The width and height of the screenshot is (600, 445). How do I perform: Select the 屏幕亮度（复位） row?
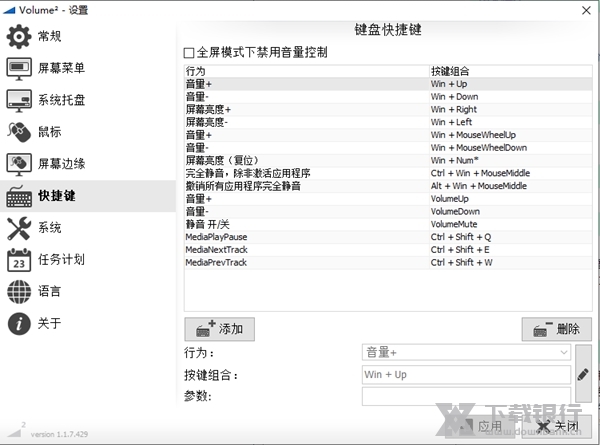click(x=388, y=160)
